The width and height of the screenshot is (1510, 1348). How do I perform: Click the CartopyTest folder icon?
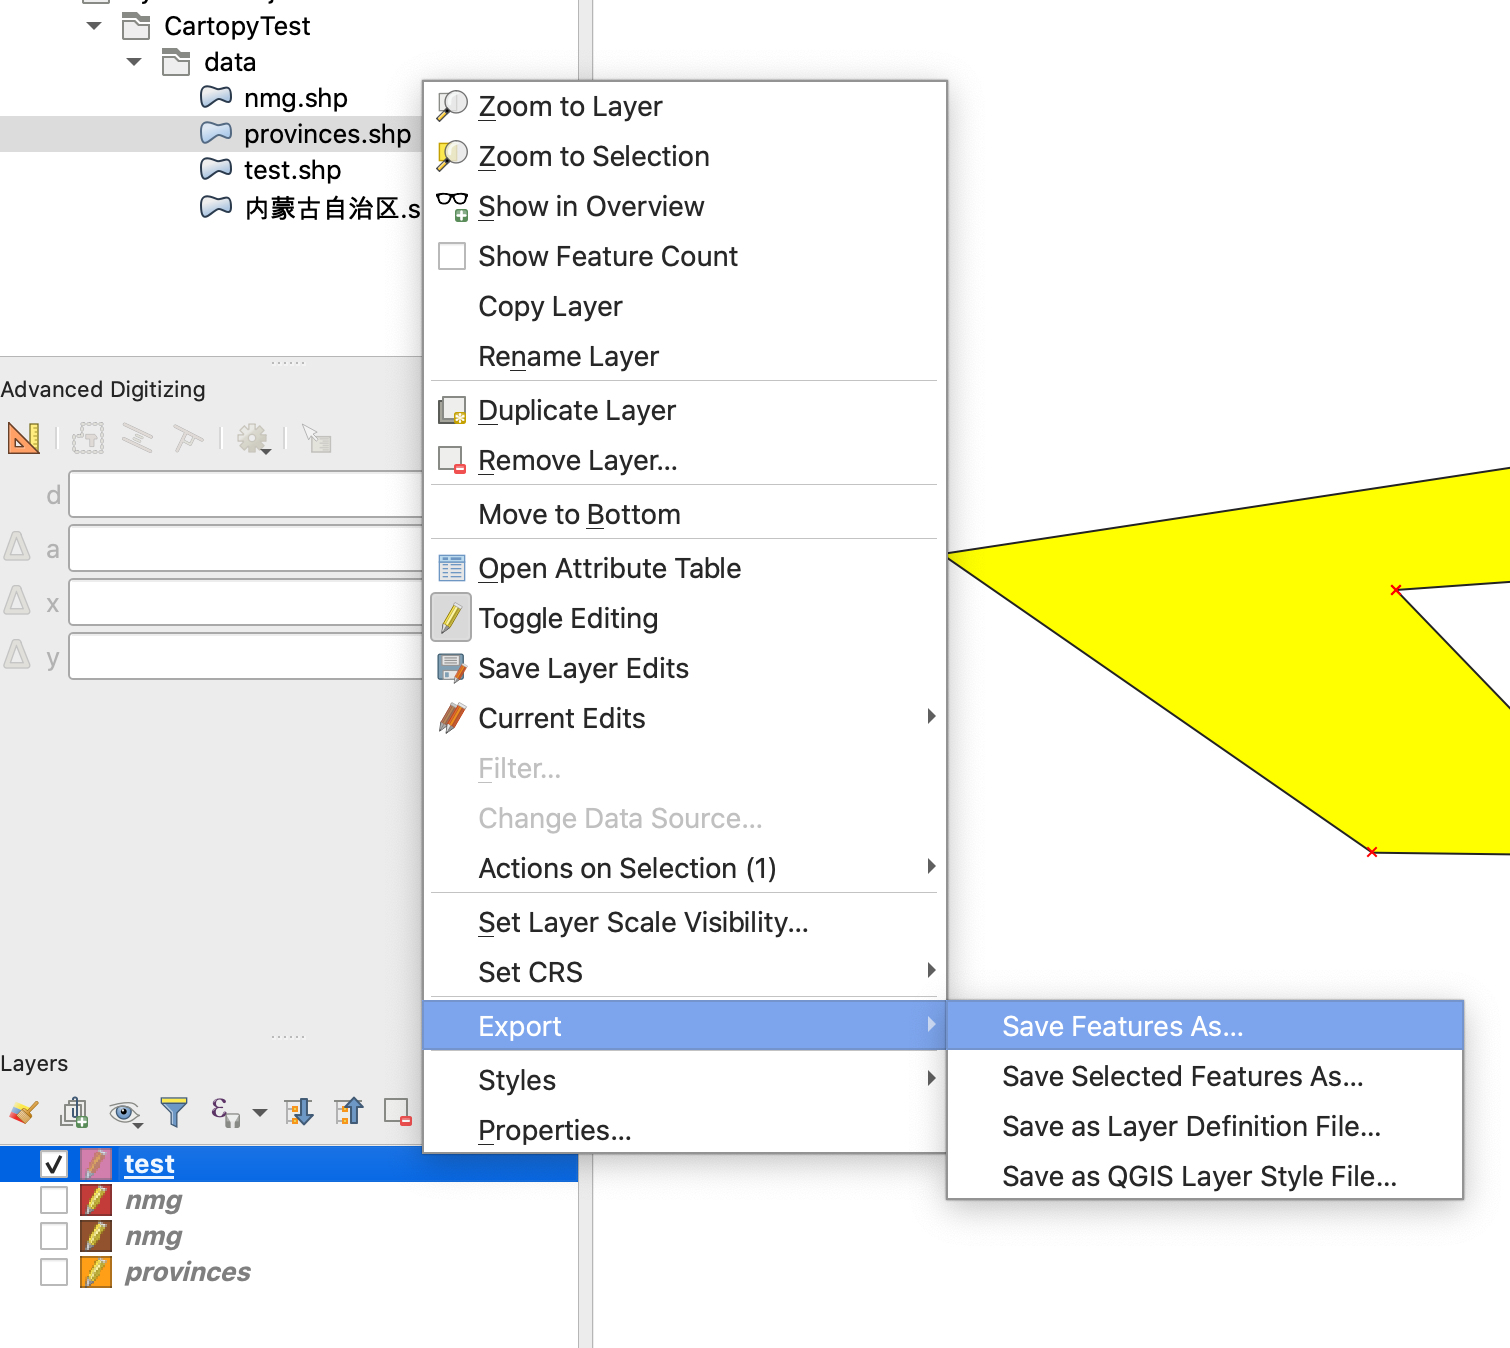(136, 26)
